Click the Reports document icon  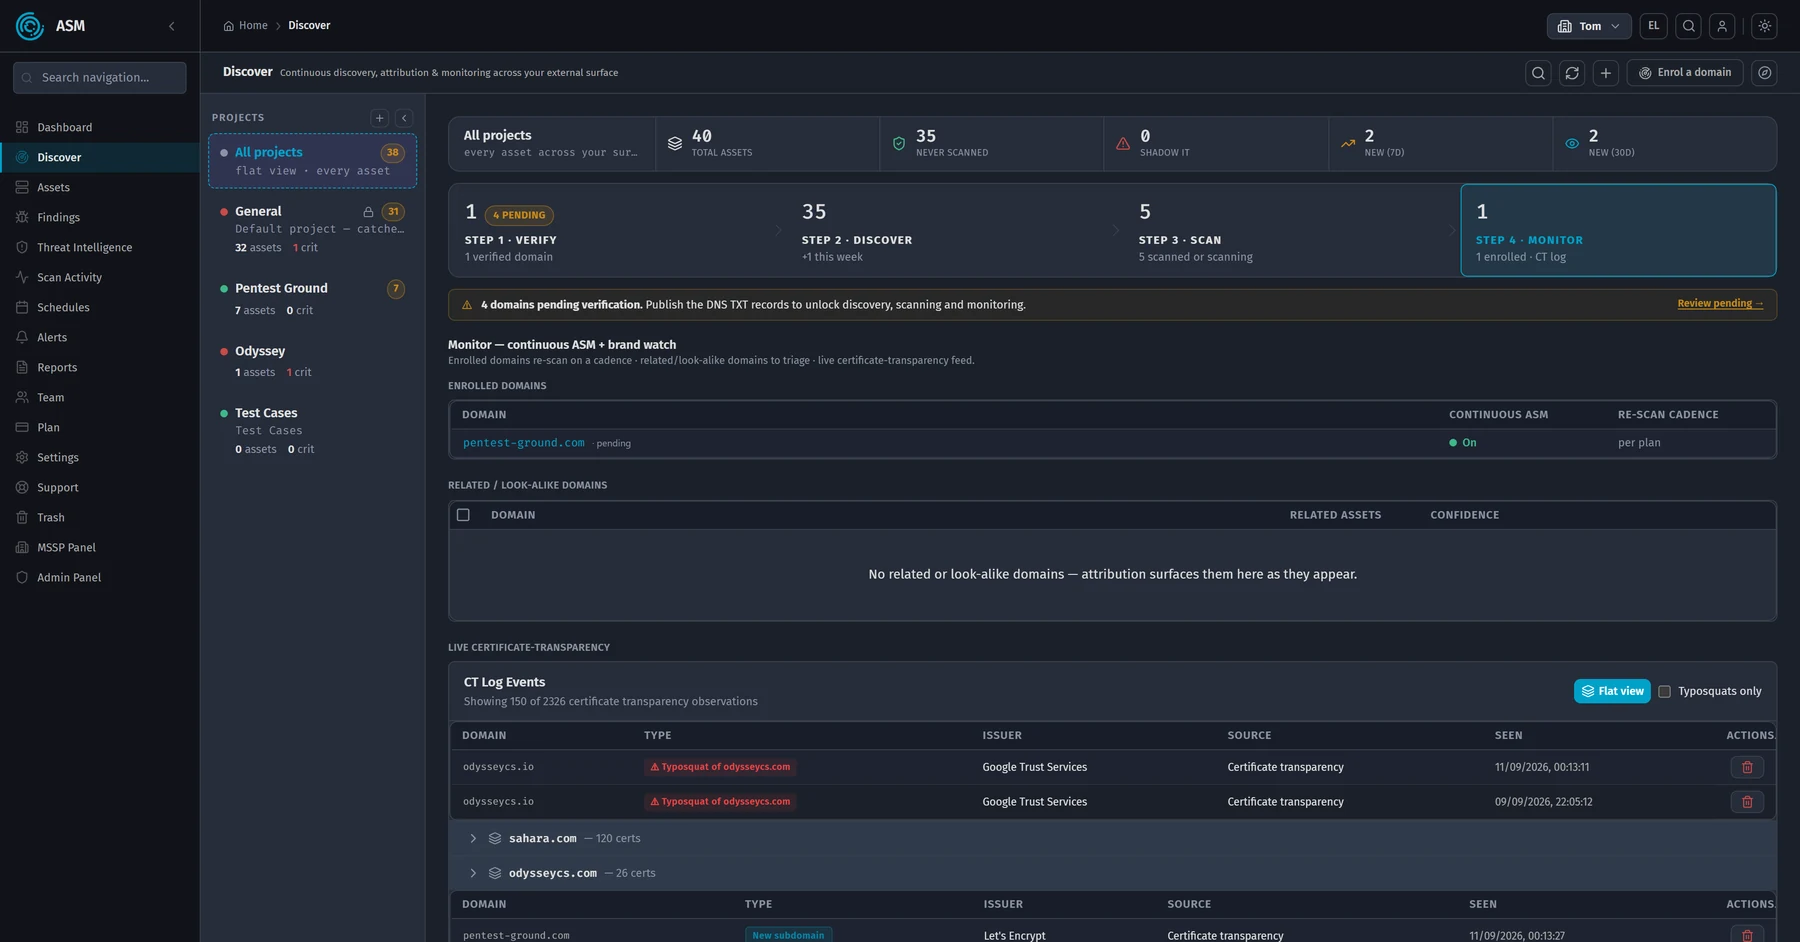(22, 367)
